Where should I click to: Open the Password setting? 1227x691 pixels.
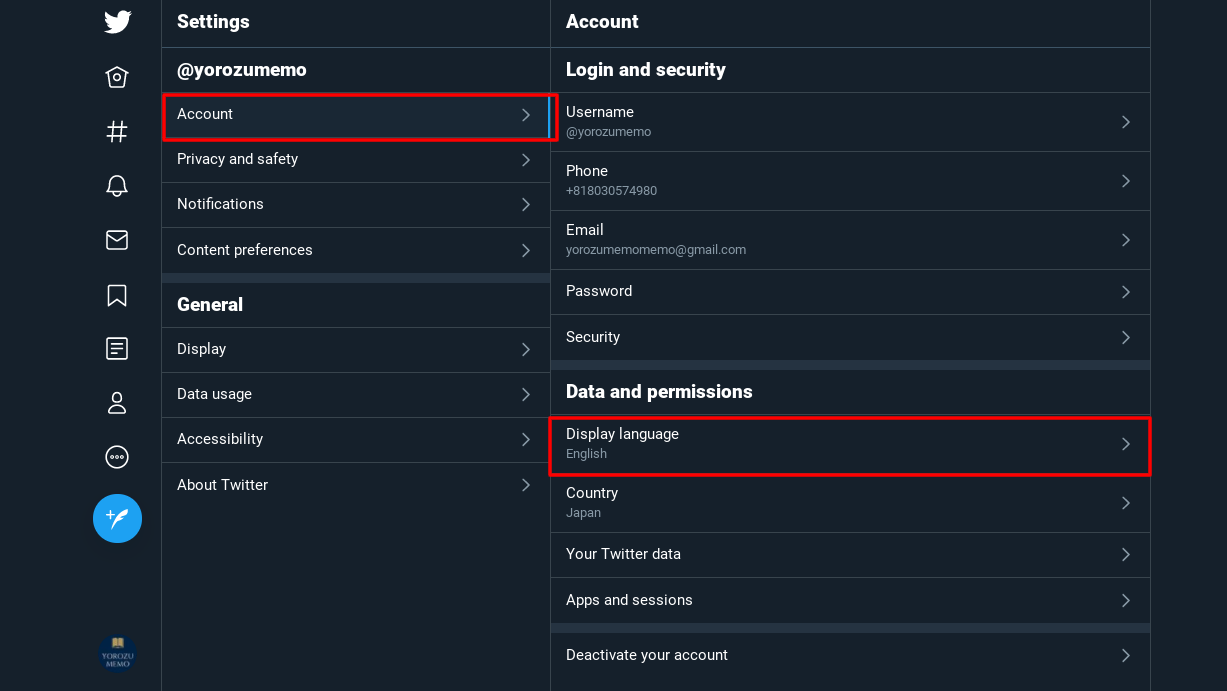[850, 292]
